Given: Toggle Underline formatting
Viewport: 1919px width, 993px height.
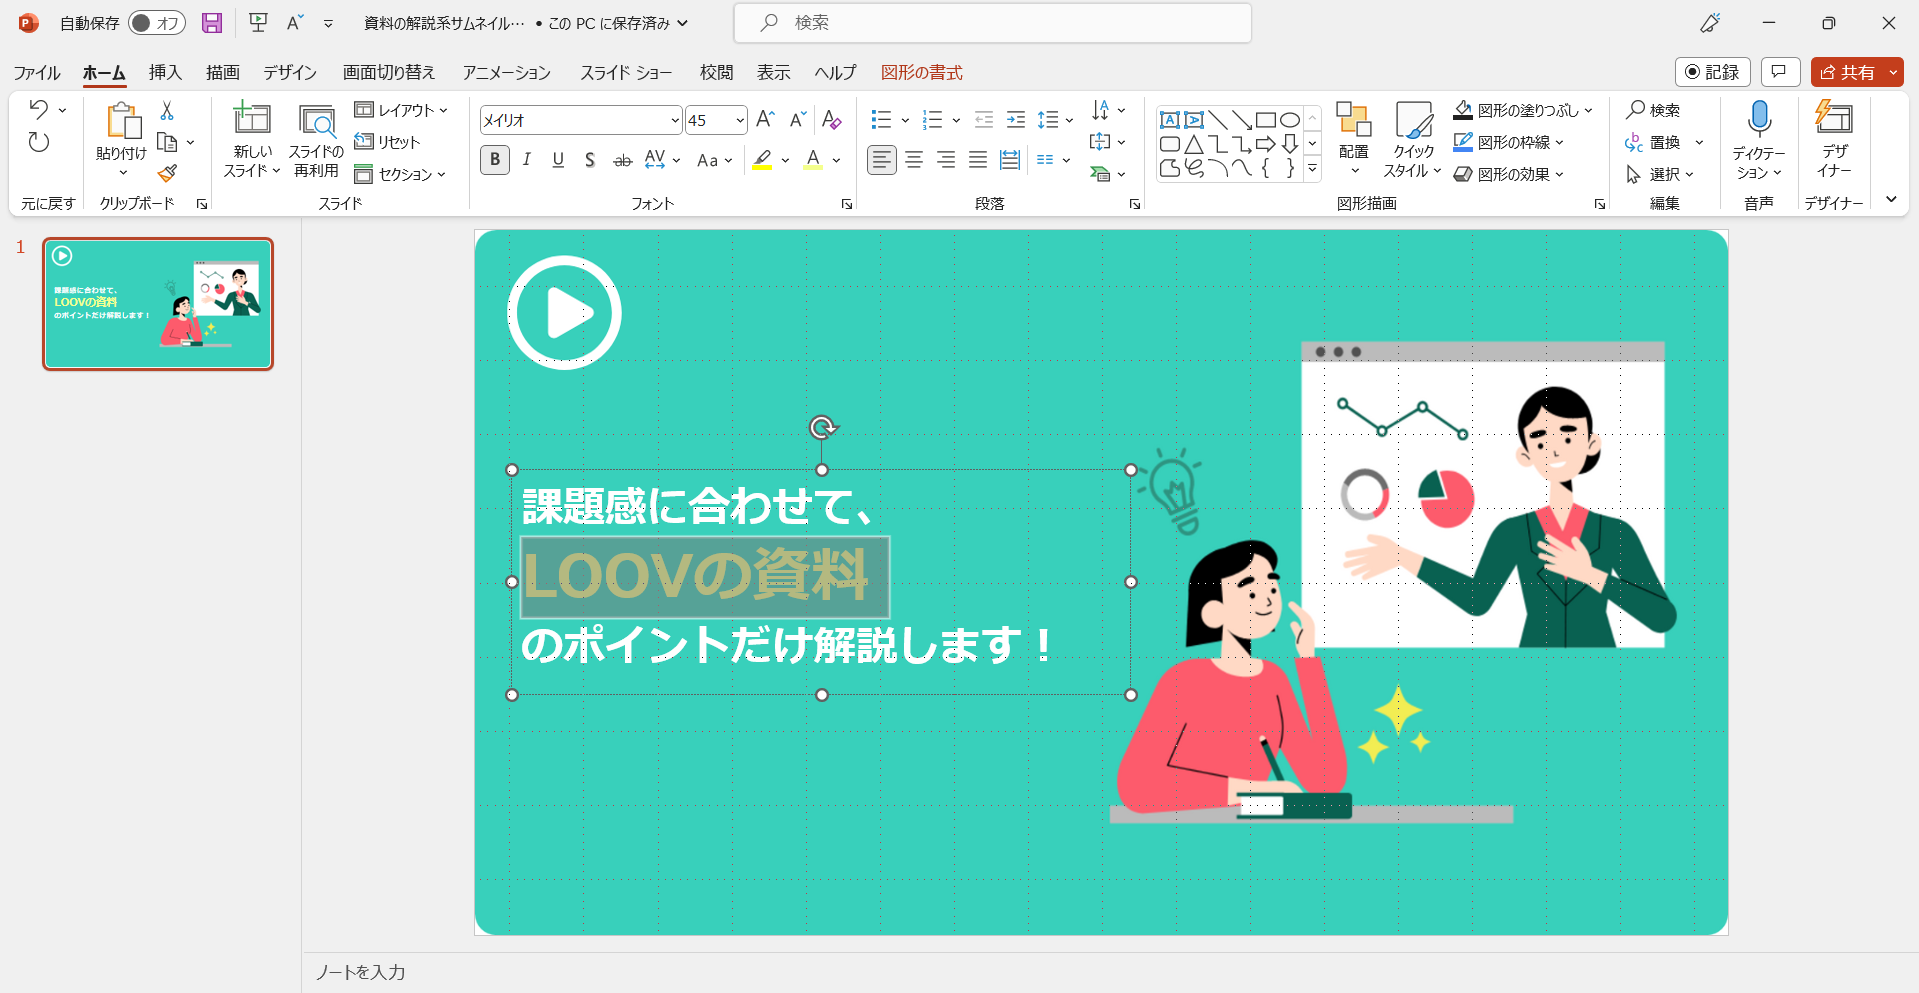Looking at the screenshot, I should tap(558, 160).
